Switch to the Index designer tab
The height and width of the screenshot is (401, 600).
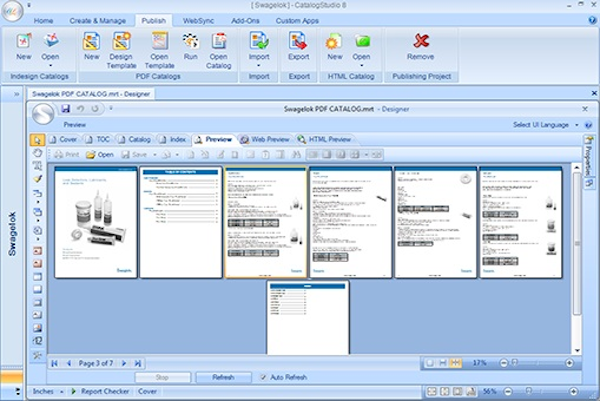tap(173, 140)
